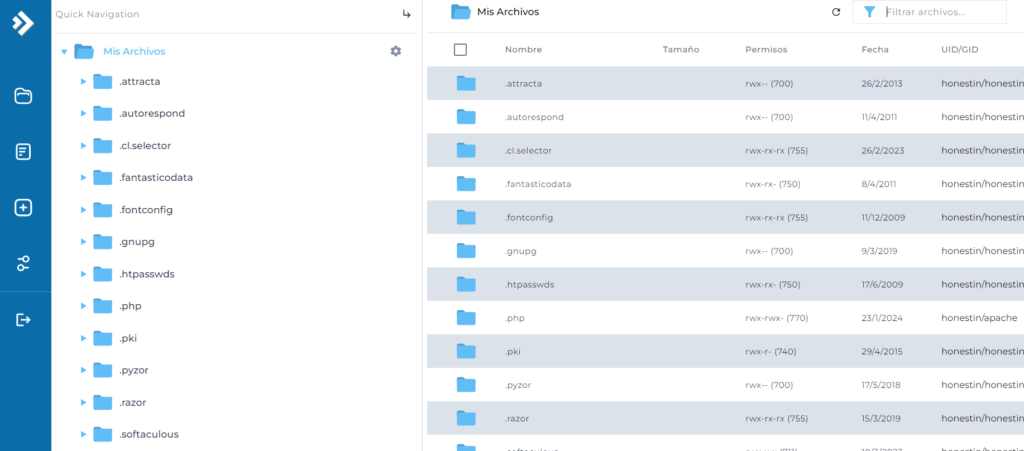
Task: Click the logout sidebar icon
Action: coord(23,320)
